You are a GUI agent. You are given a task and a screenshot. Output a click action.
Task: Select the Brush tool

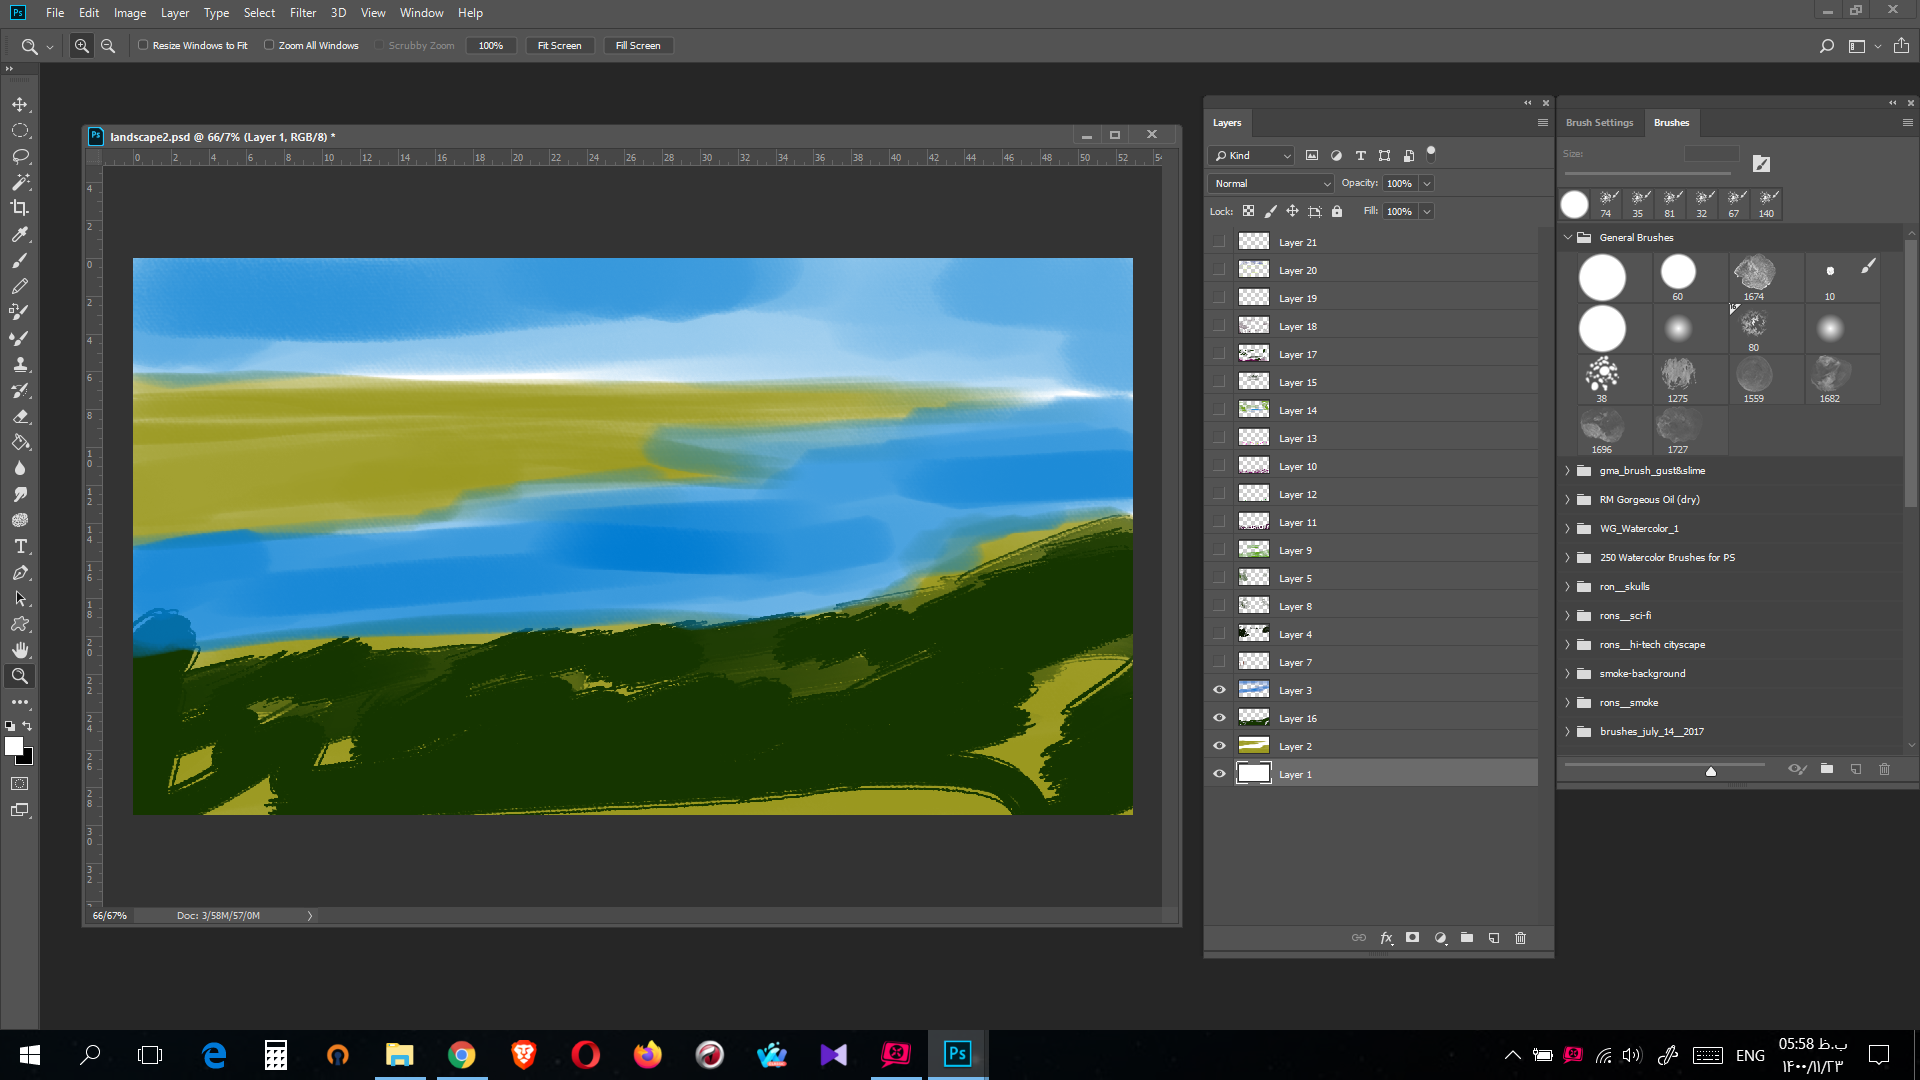(20, 260)
